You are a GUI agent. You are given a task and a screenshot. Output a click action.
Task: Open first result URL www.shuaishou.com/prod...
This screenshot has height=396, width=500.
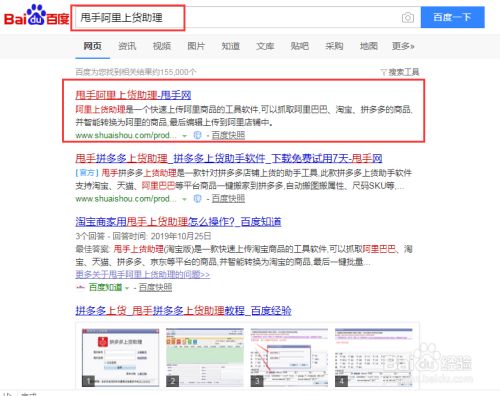pos(126,135)
